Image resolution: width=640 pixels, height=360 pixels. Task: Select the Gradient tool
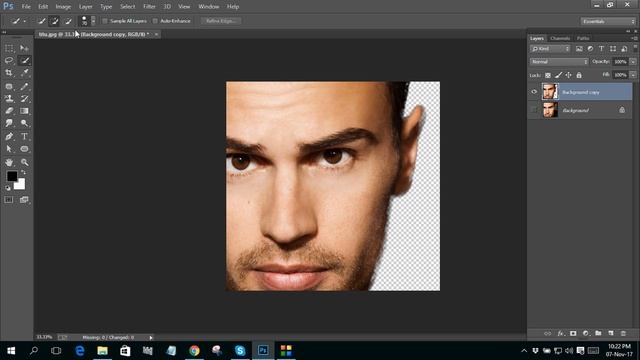tap(24, 111)
